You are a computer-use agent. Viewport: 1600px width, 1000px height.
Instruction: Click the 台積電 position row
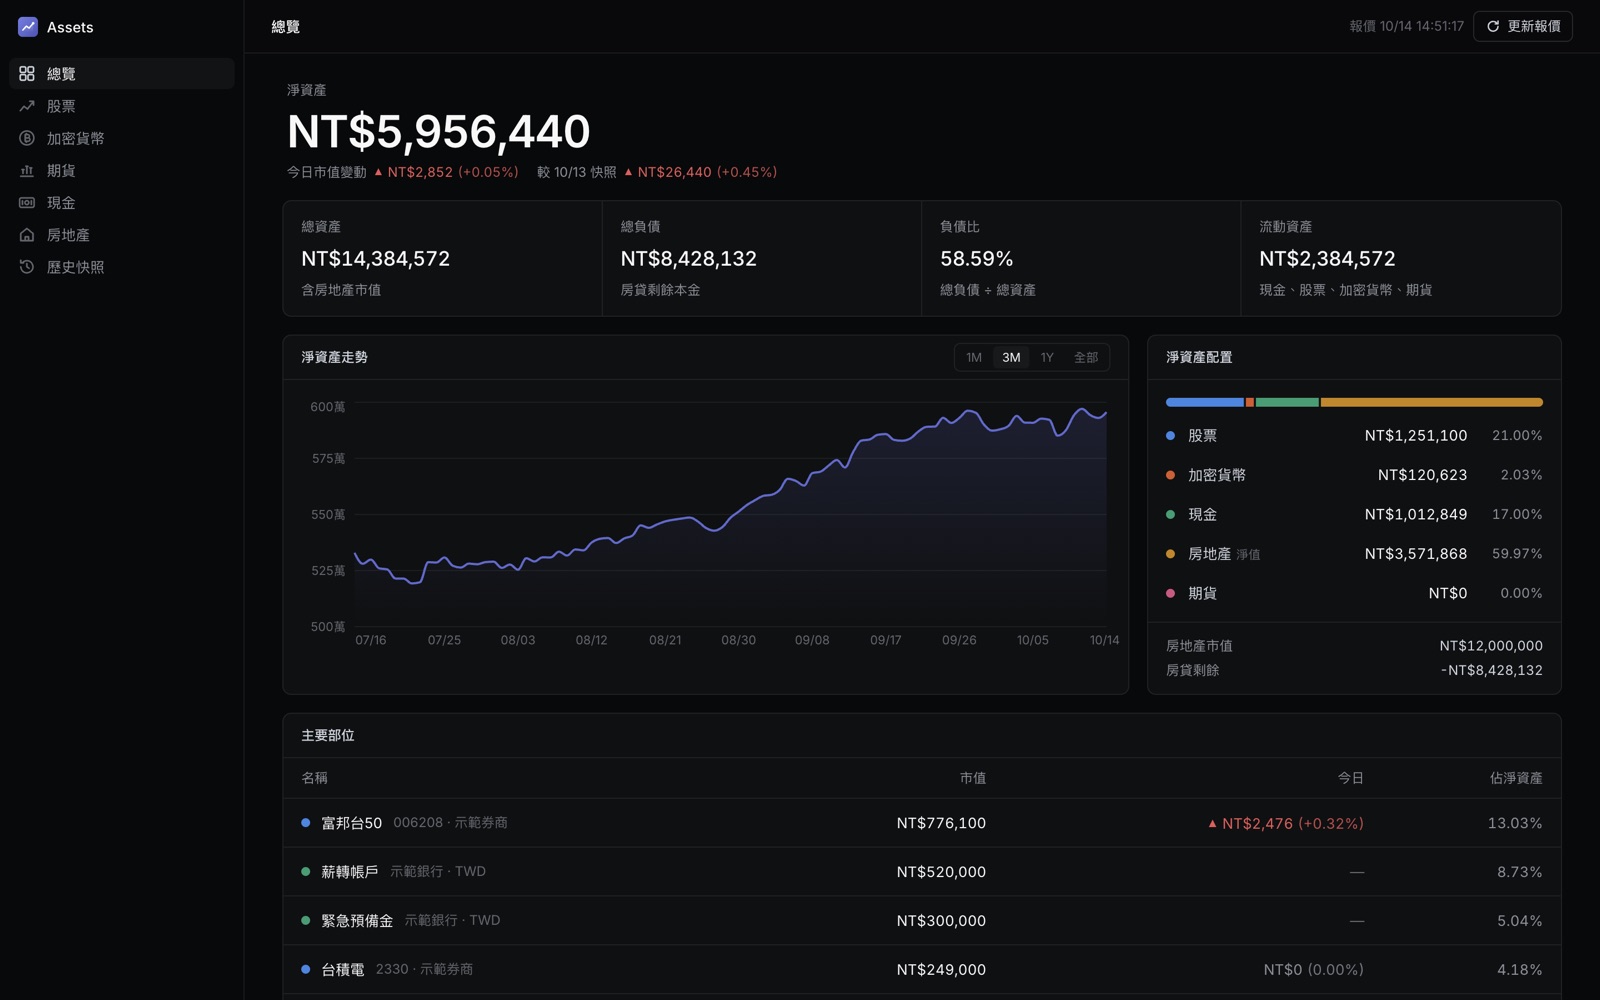tap(922, 970)
